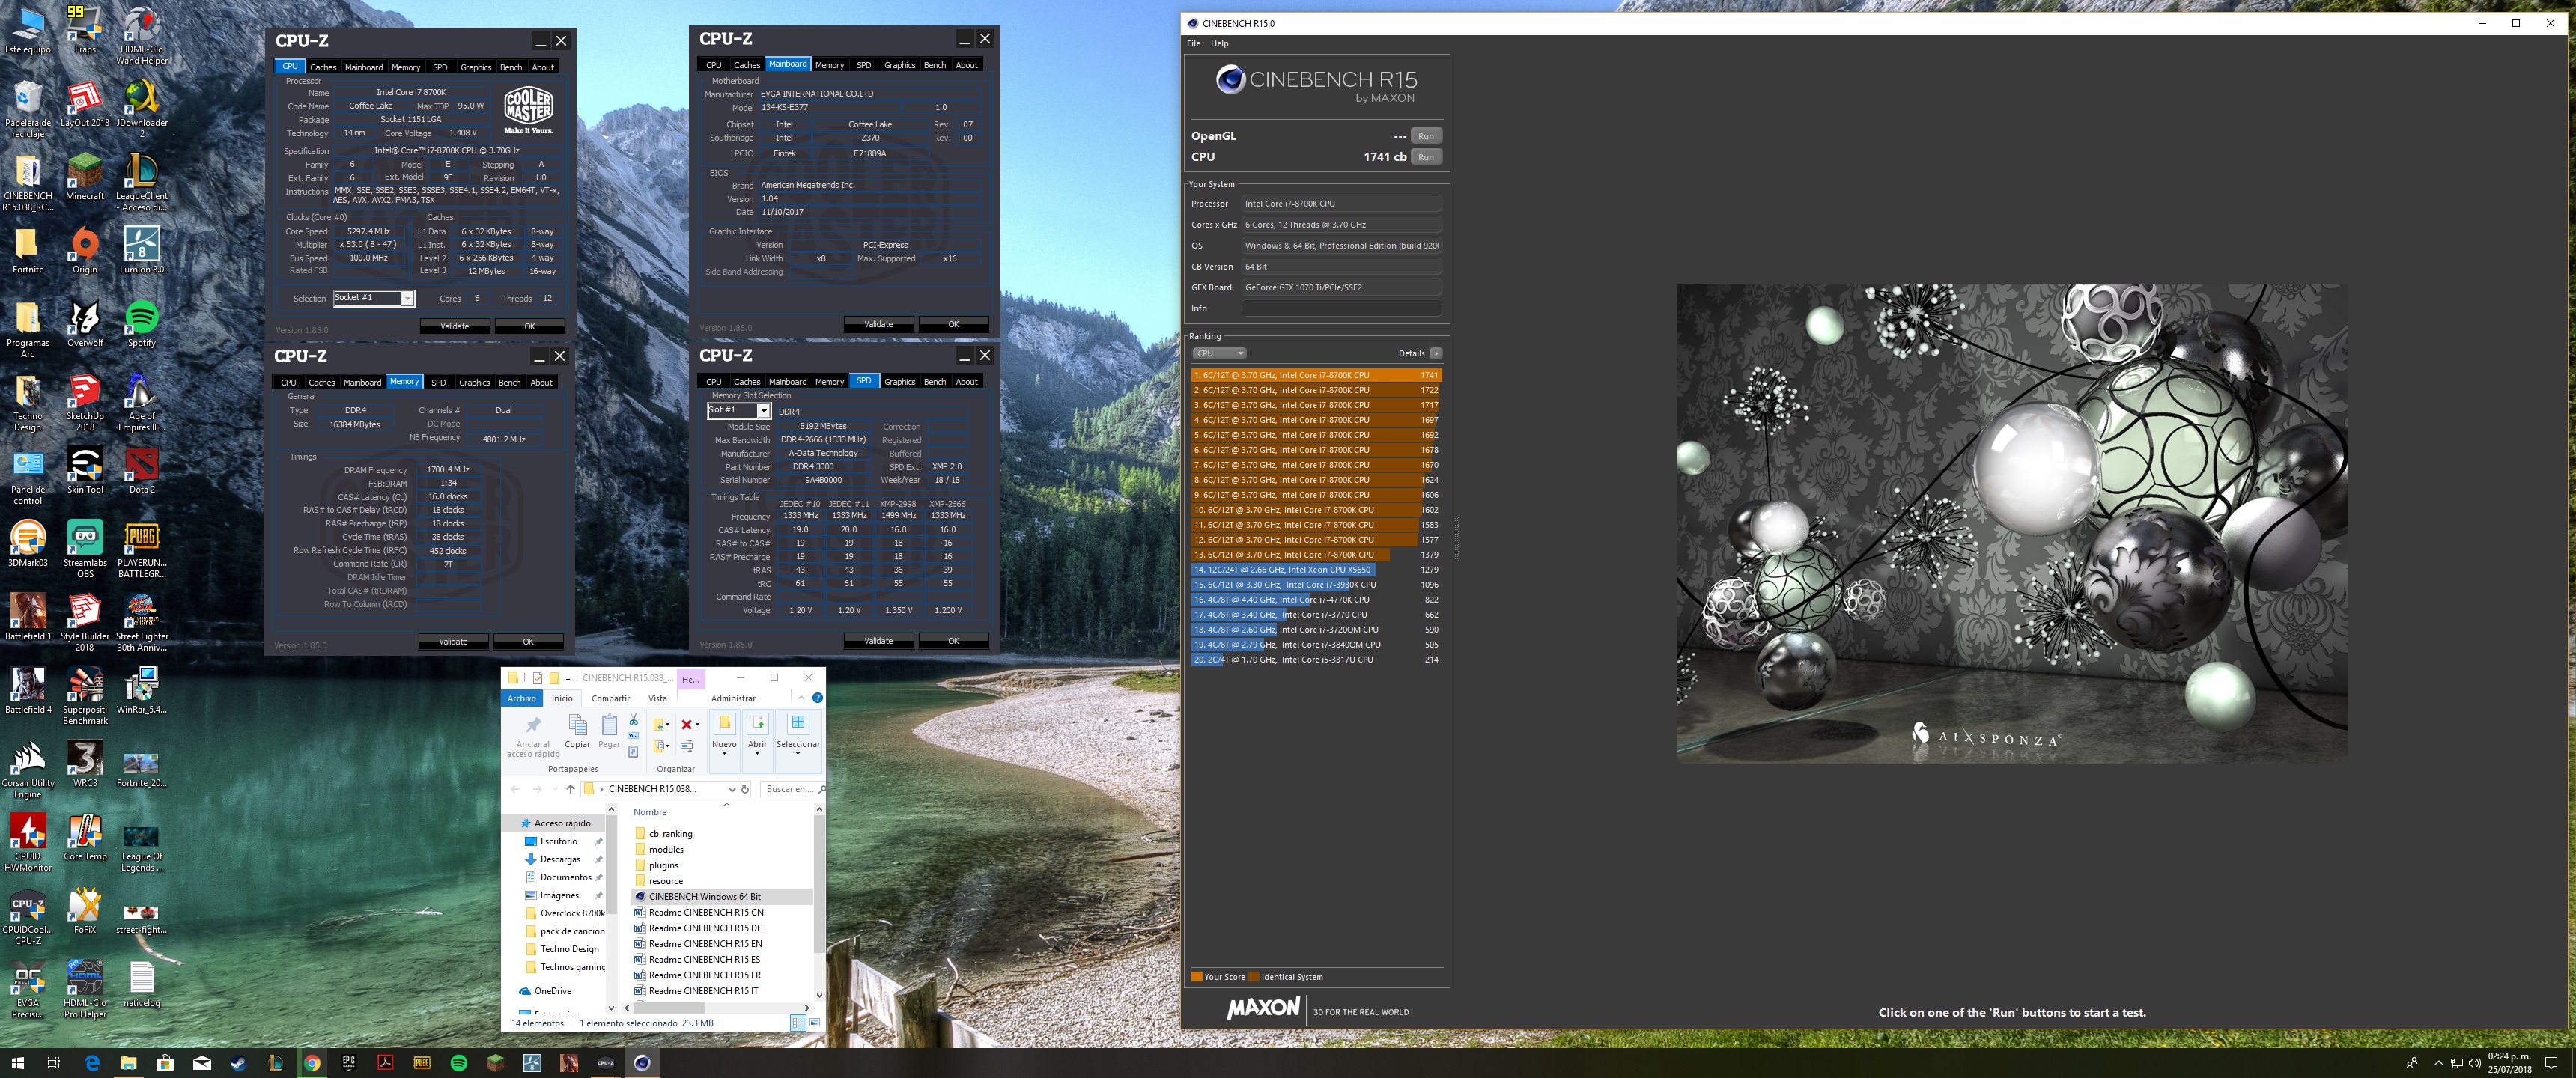Click OK in the CPU-Z Mainboard window
The height and width of the screenshot is (1078, 2576).
click(x=953, y=324)
